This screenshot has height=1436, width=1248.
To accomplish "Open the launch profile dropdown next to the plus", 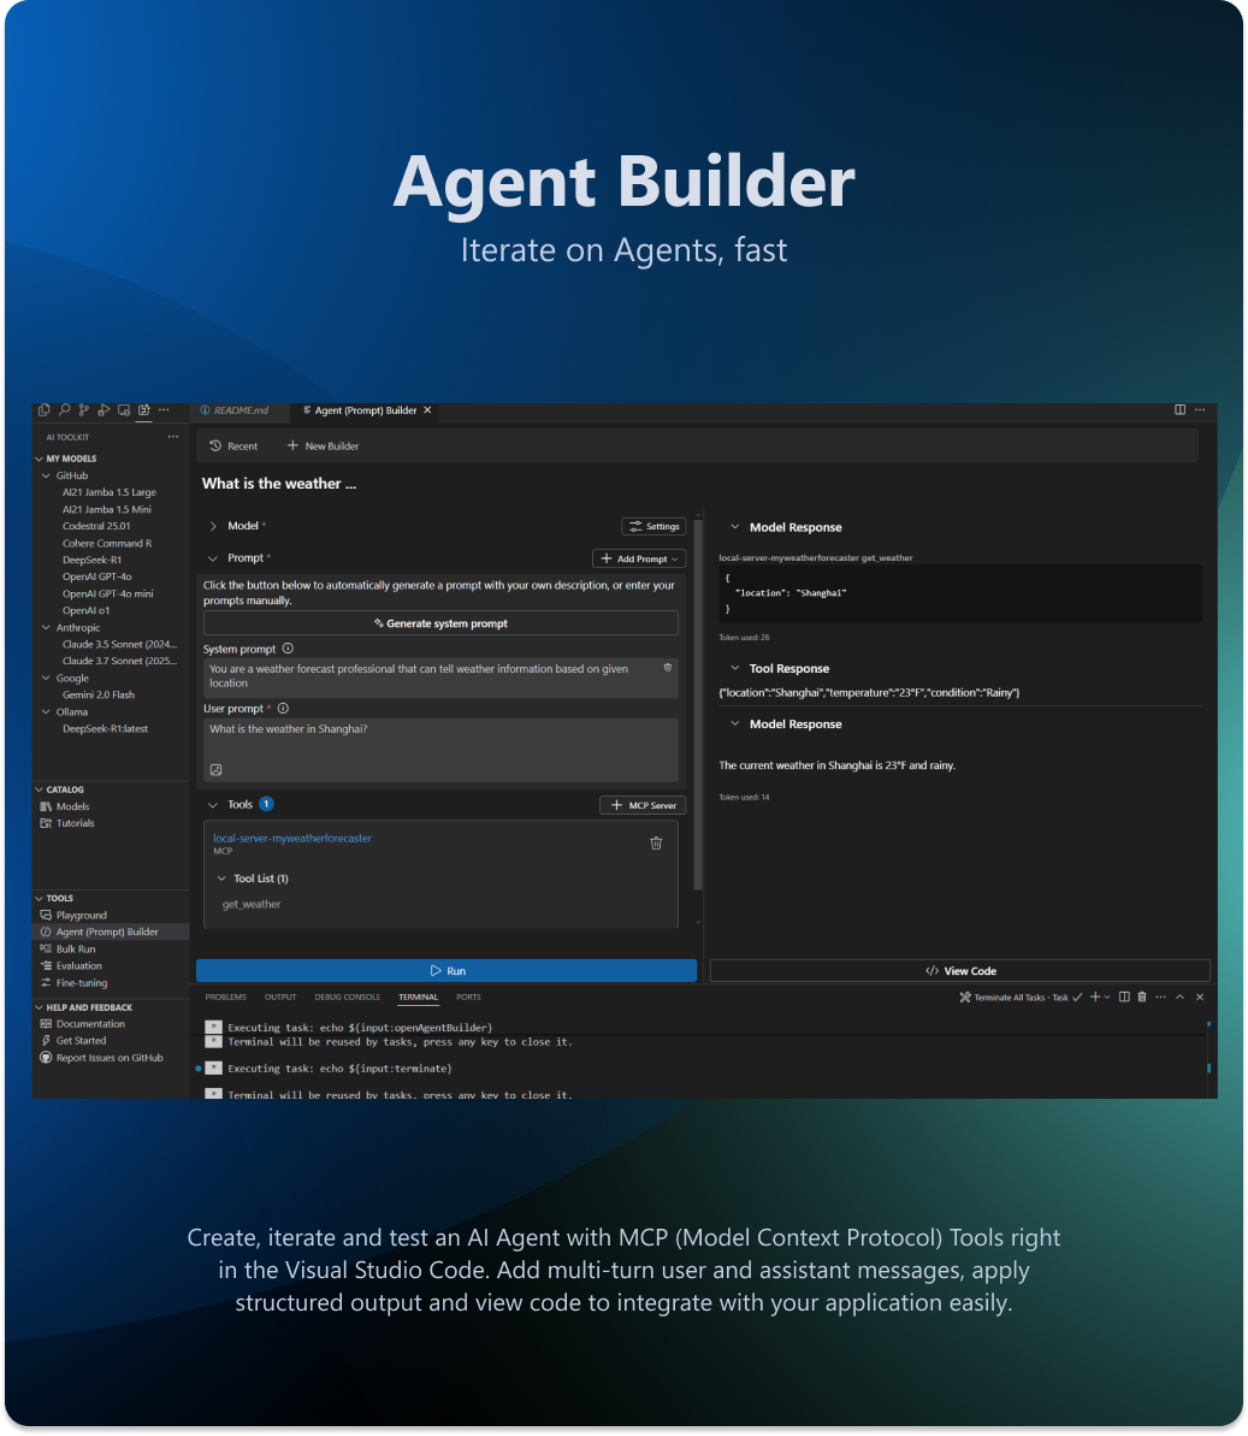I will point(1107,997).
